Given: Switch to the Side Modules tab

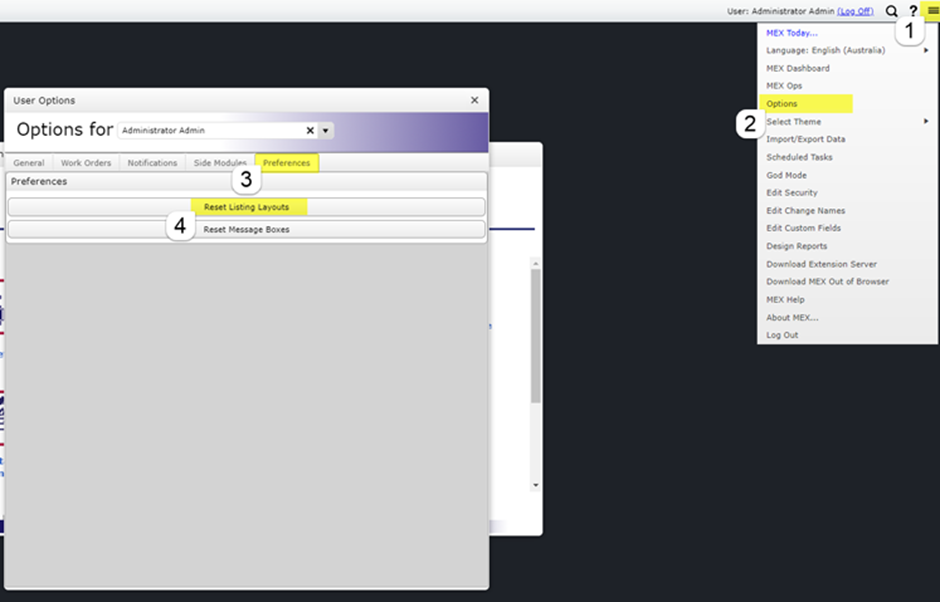Looking at the screenshot, I should 220,163.
